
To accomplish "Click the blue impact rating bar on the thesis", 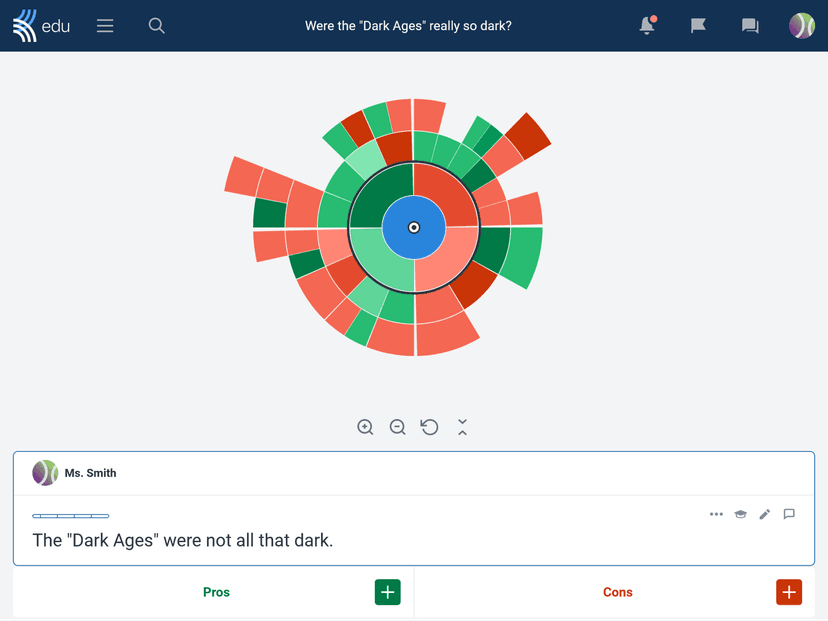I will [x=70, y=516].
